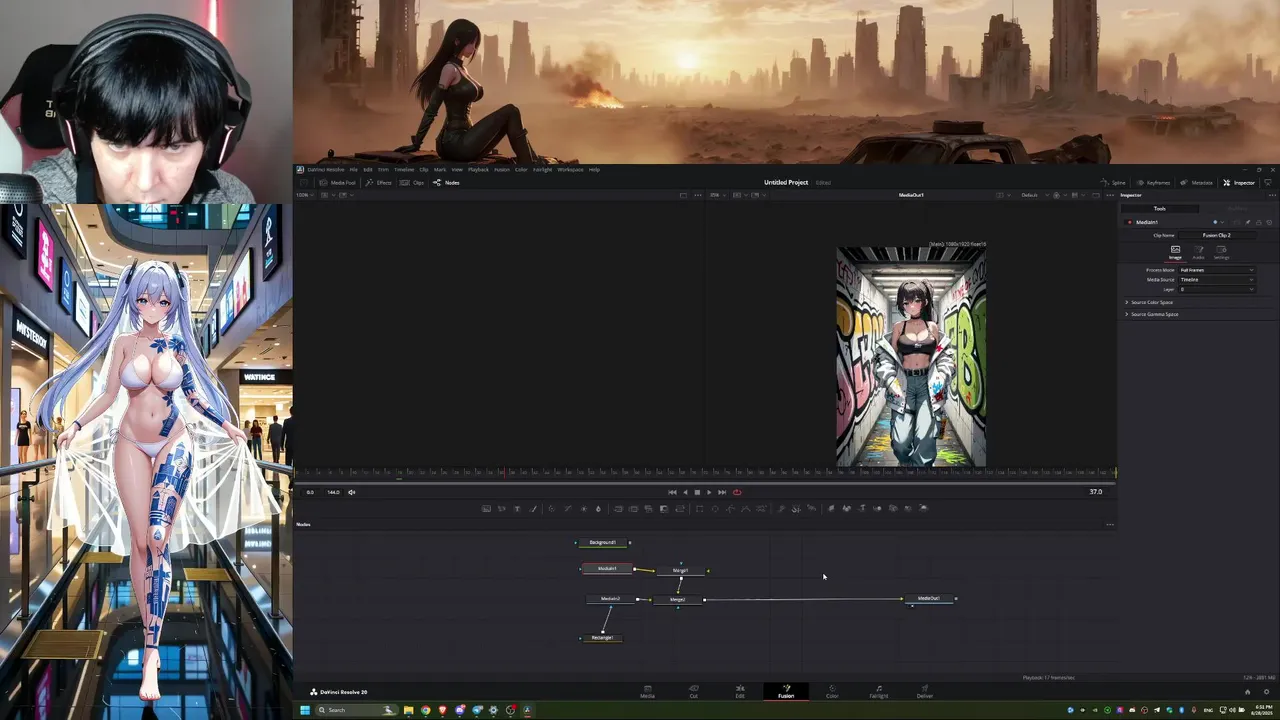Select the Rectangle1 mask node

(602, 637)
